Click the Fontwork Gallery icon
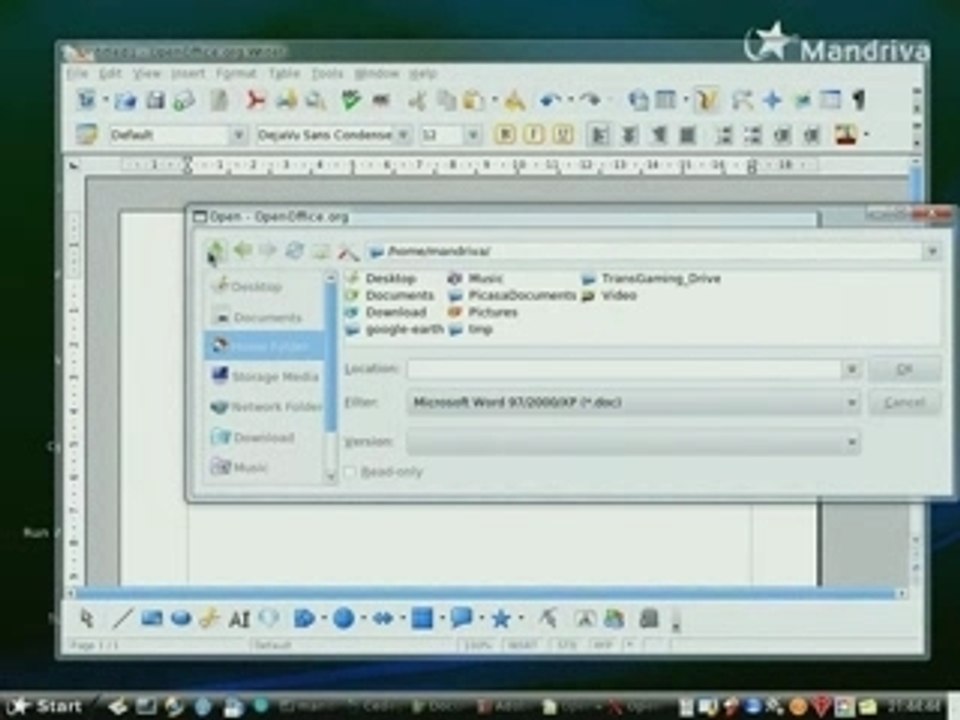Screen dimensions: 960x720 (585, 619)
